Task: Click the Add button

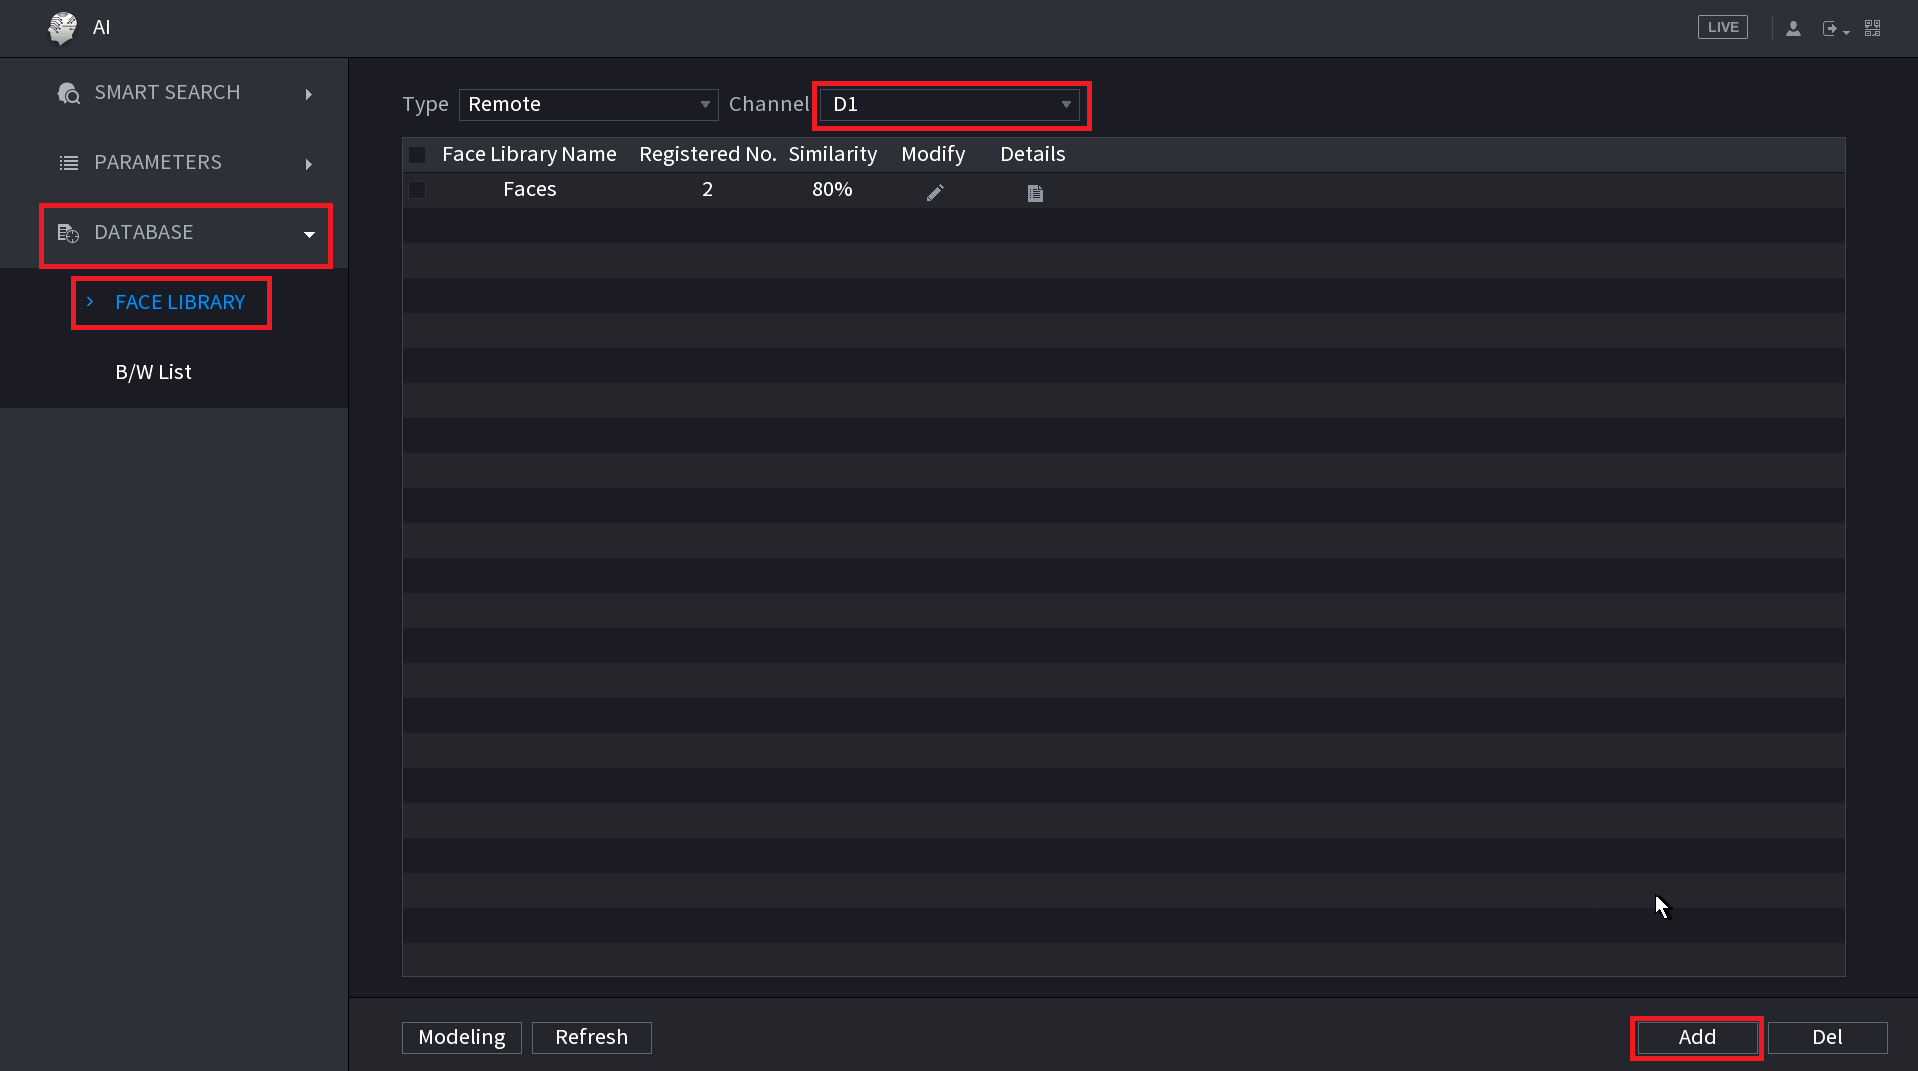Action: point(1696,1037)
